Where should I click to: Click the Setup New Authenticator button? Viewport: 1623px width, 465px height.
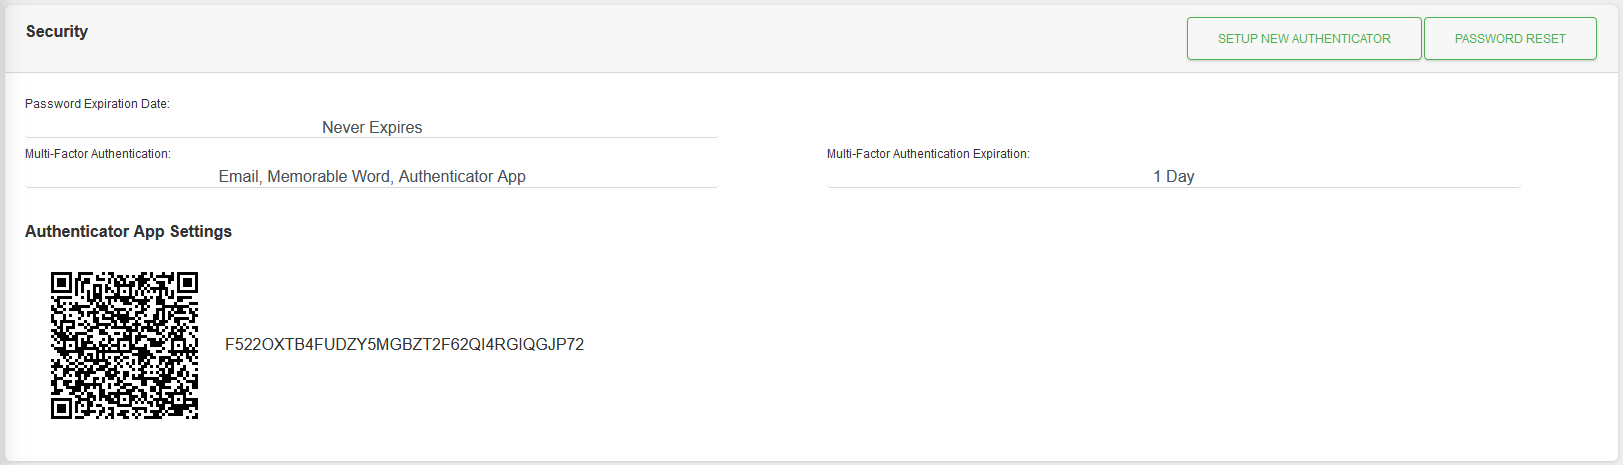[1304, 39]
